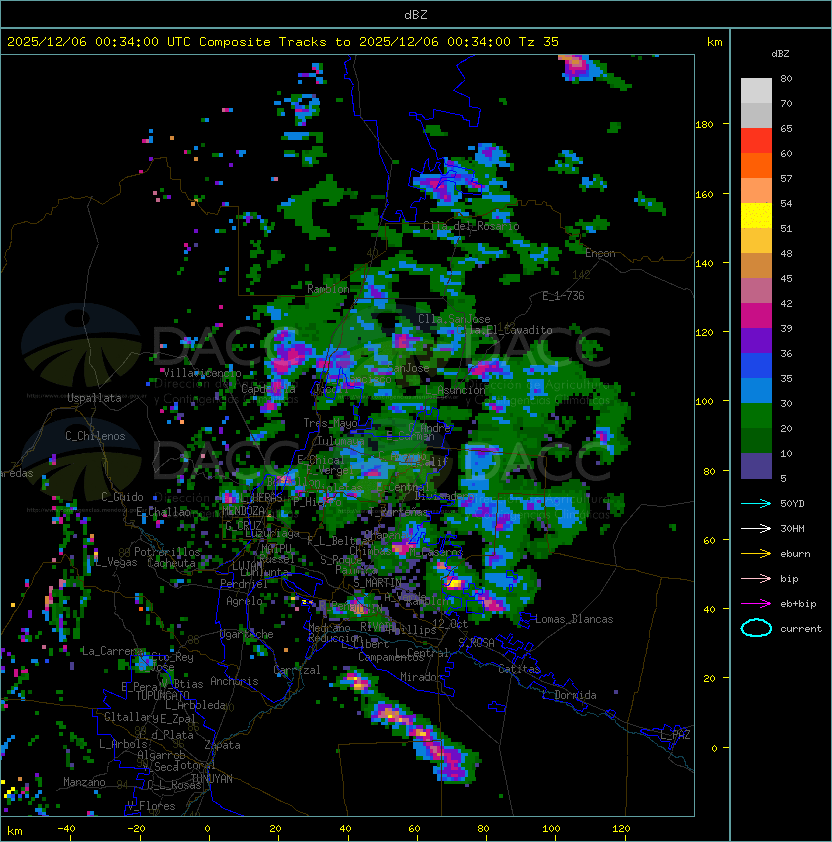The height and width of the screenshot is (842, 832).
Task: Click the 'Uspallata' map label
Action: 94,398
